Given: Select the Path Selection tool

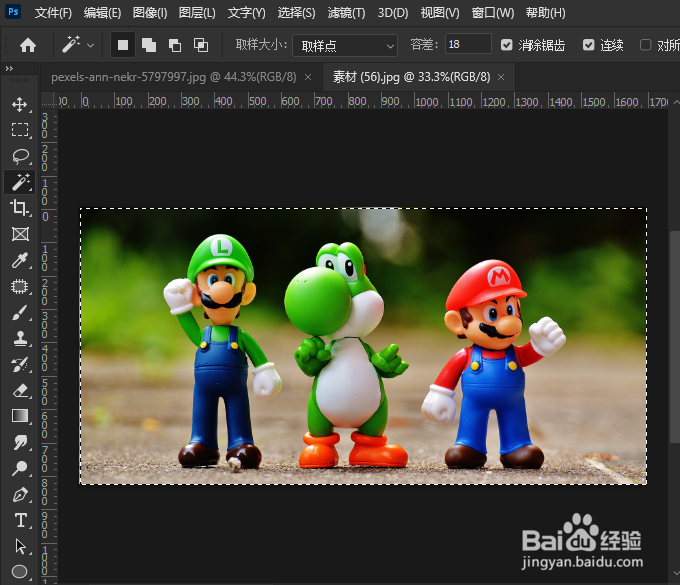Looking at the screenshot, I should (20, 546).
